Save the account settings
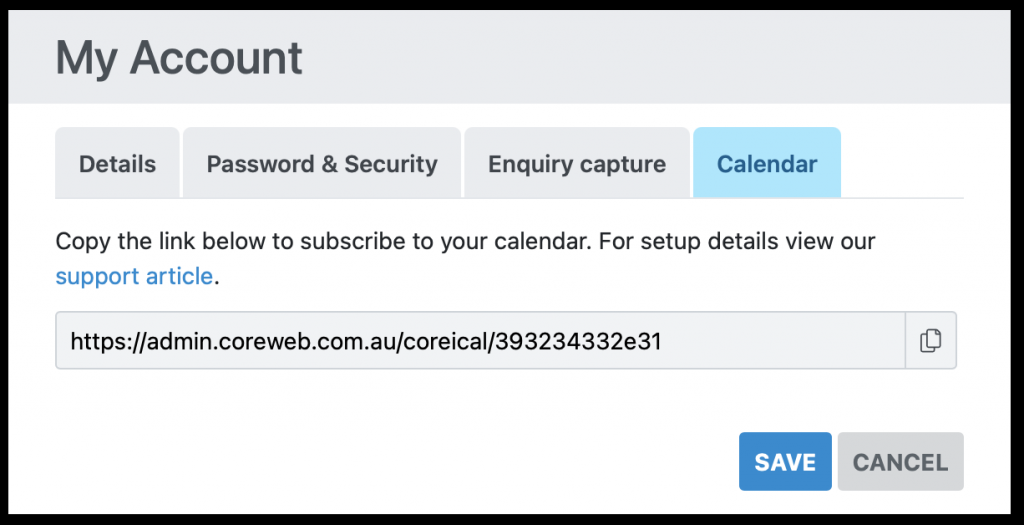Viewport: 1024px width, 525px height. point(785,462)
